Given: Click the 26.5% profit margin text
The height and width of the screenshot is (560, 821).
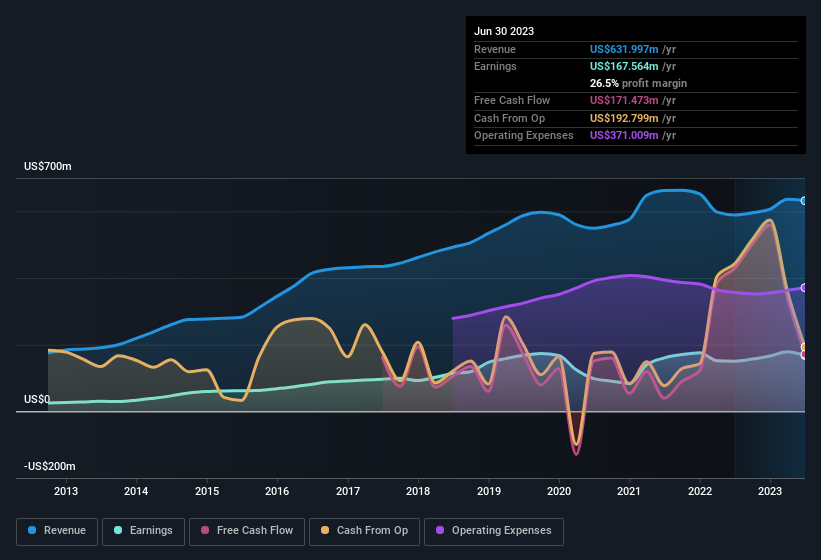Looking at the screenshot, I should tap(638, 83).
